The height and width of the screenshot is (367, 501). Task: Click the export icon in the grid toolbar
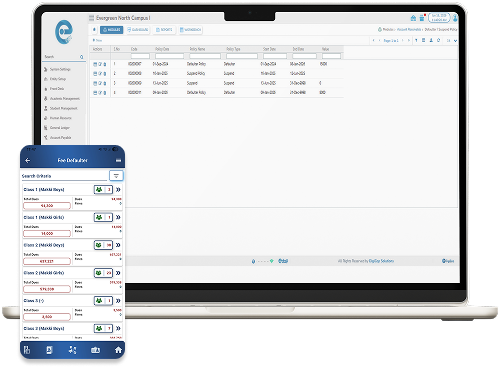coord(431,40)
